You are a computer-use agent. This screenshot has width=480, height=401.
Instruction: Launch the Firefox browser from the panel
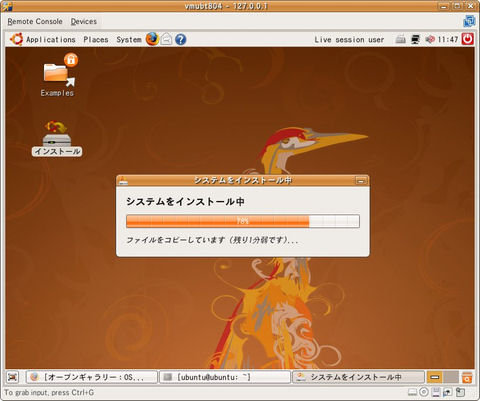(152, 39)
